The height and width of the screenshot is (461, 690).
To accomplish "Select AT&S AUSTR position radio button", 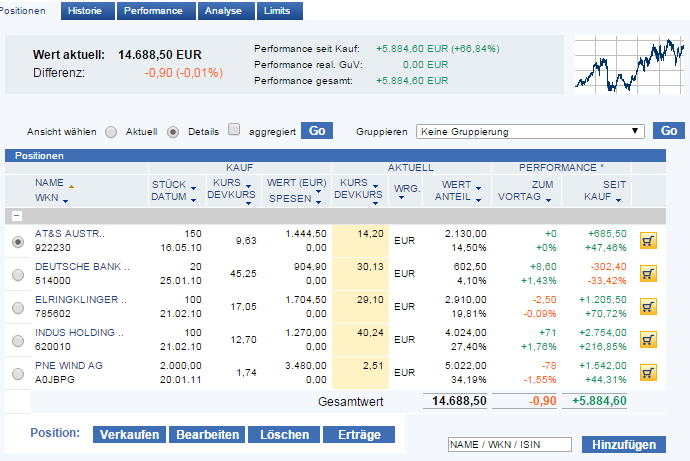I will 18,242.
